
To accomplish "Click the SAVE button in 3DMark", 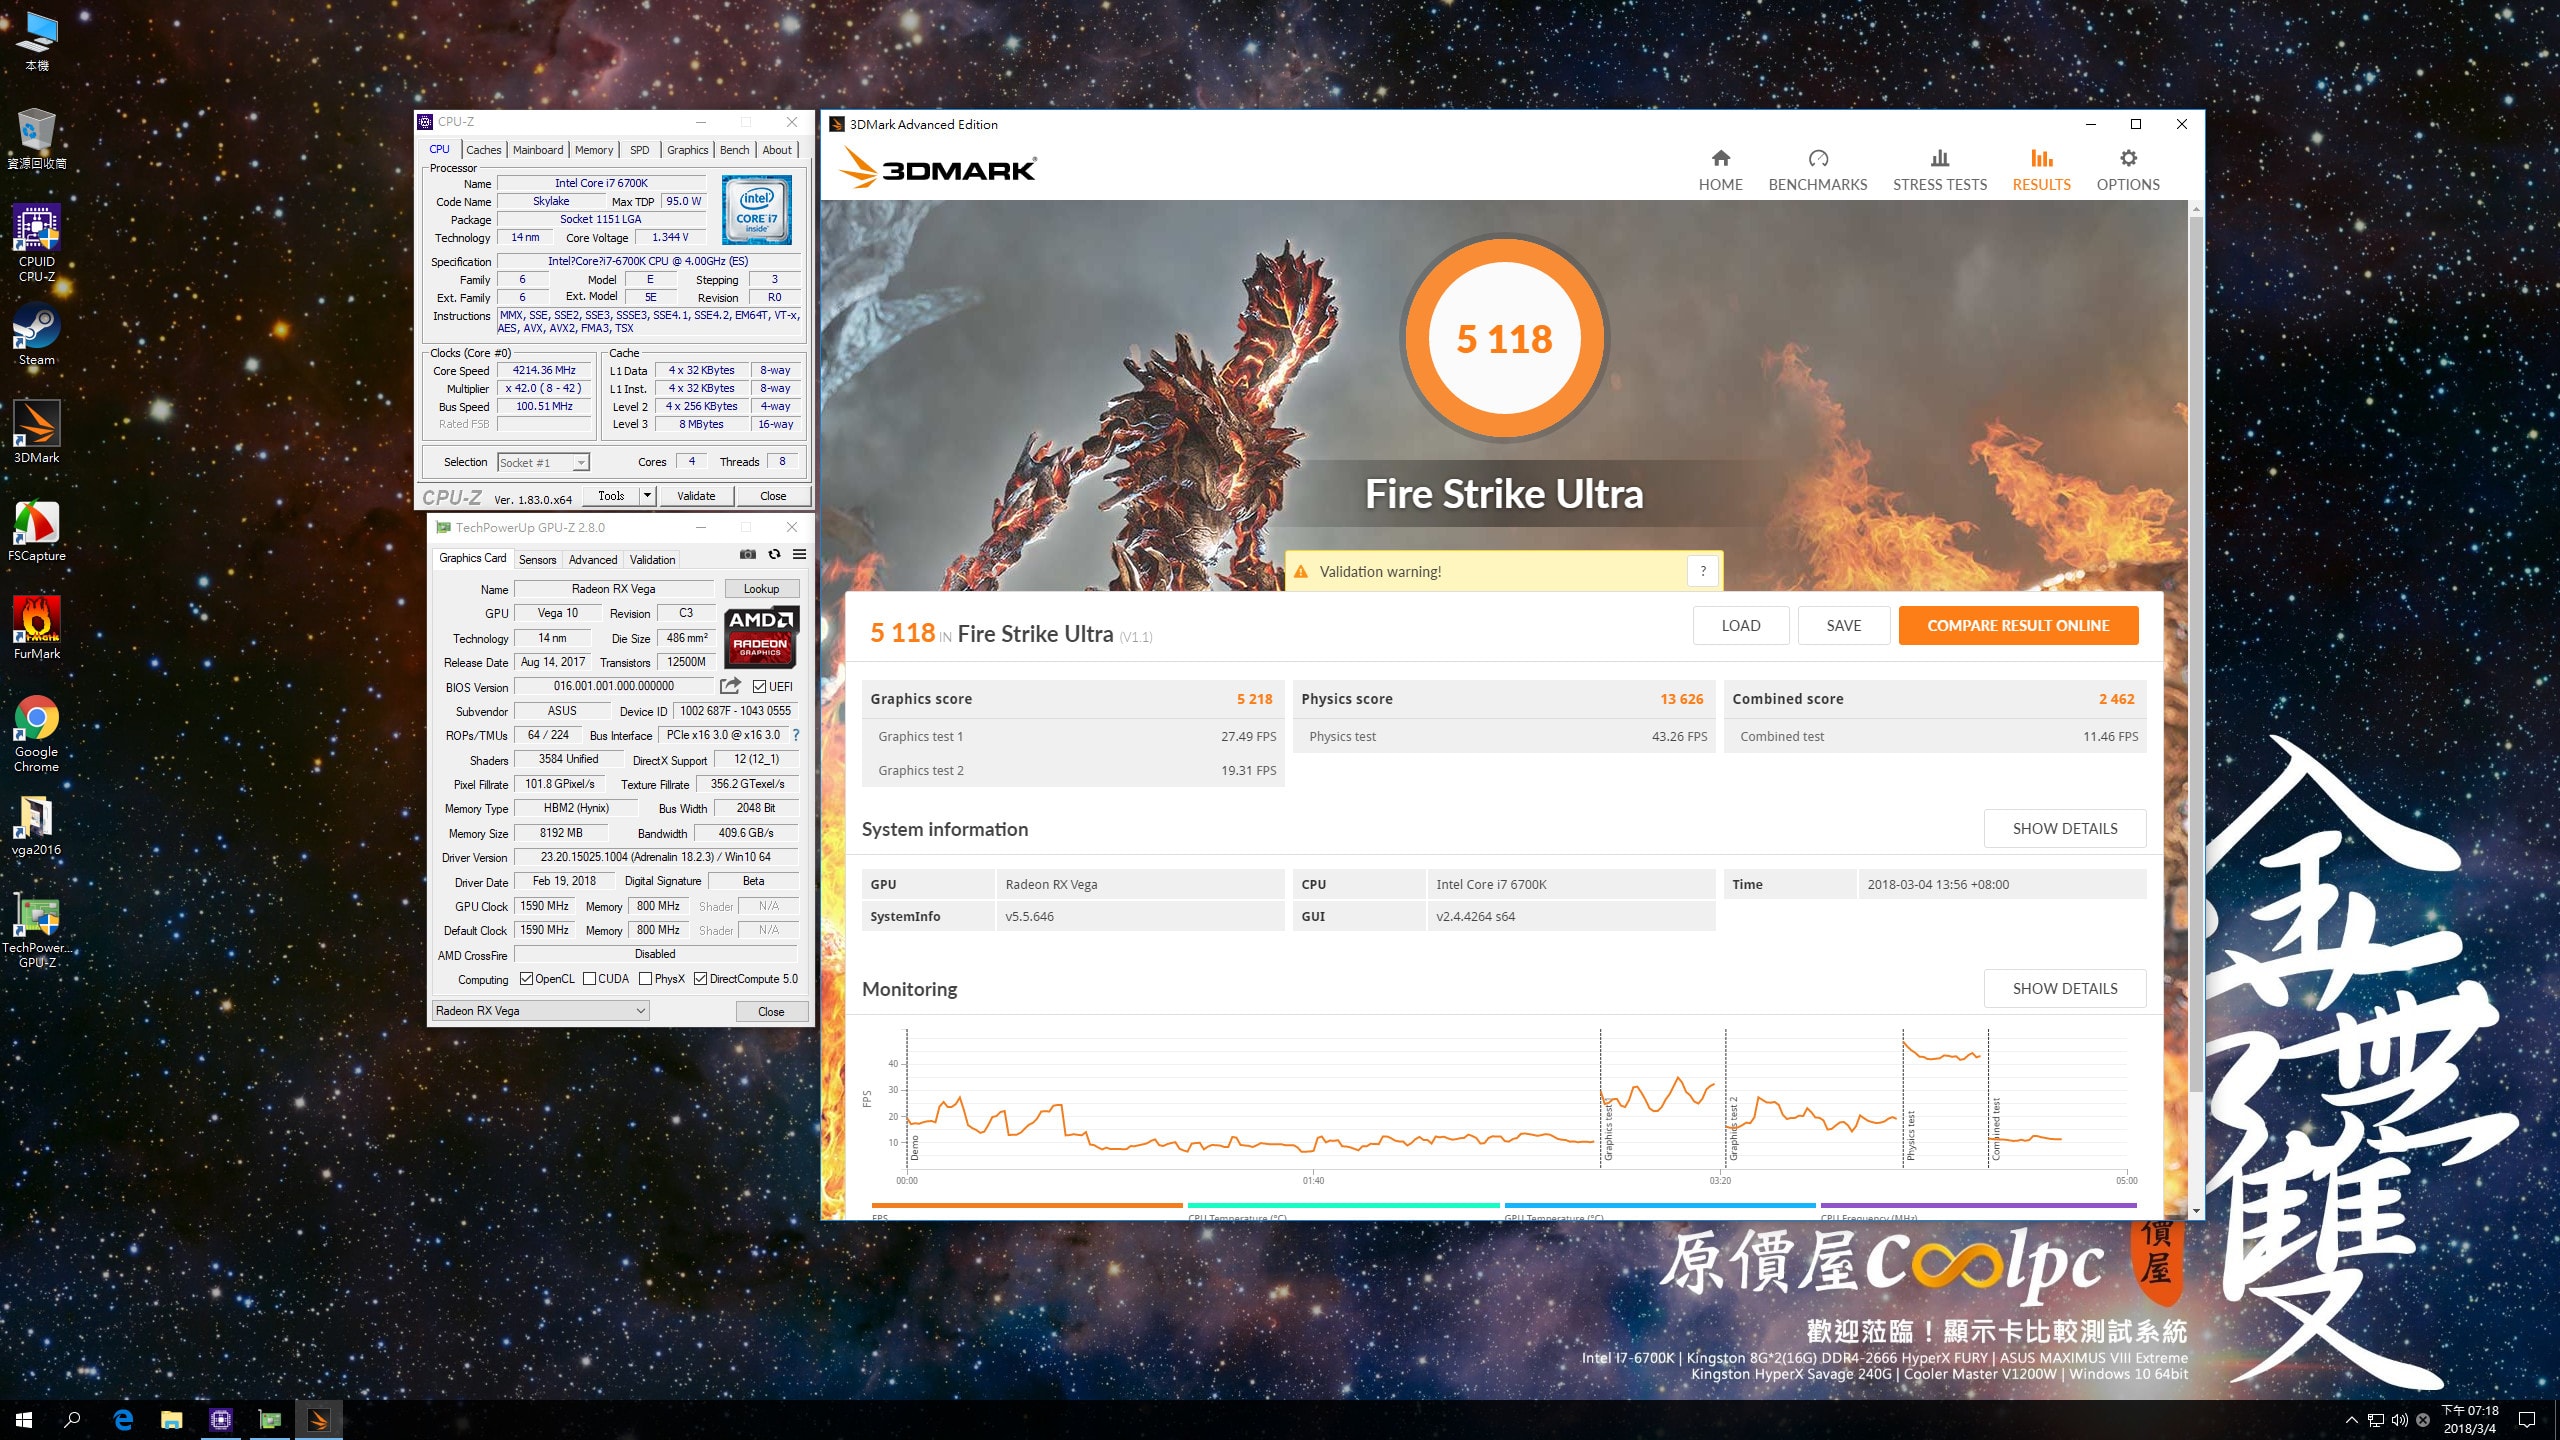I will tap(1843, 625).
